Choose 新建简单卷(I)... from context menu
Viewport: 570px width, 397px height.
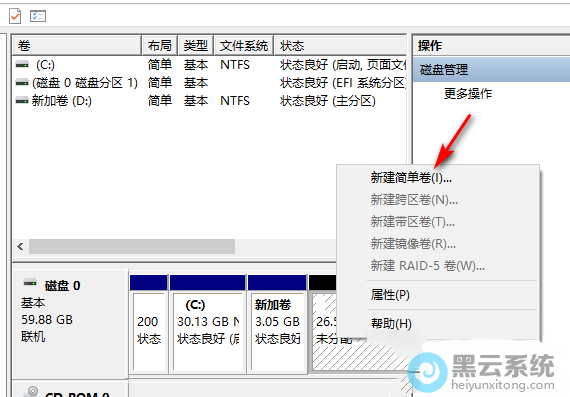(411, 178)
